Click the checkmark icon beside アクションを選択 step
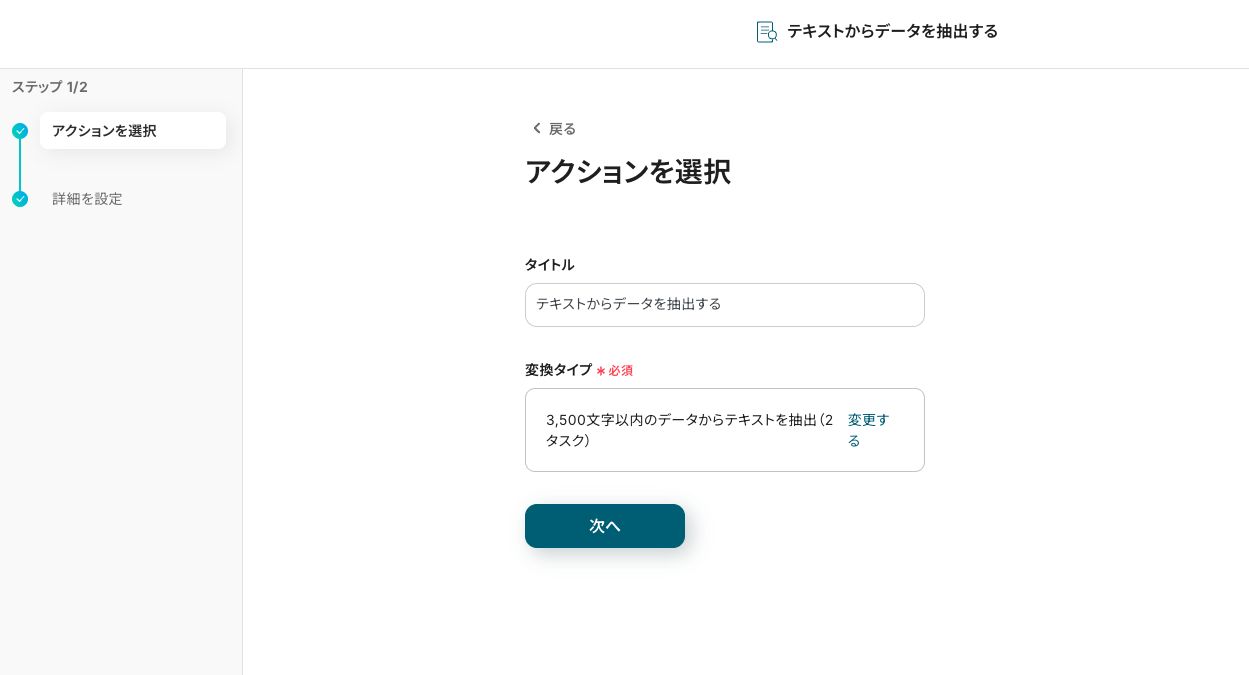 (20, 131)
